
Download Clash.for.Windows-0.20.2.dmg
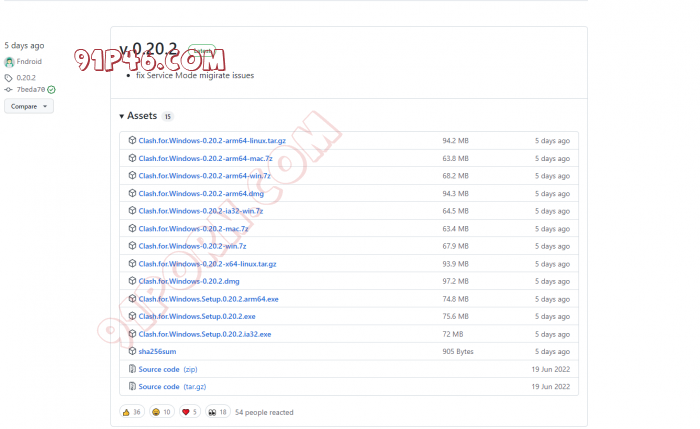pos(189,281)
